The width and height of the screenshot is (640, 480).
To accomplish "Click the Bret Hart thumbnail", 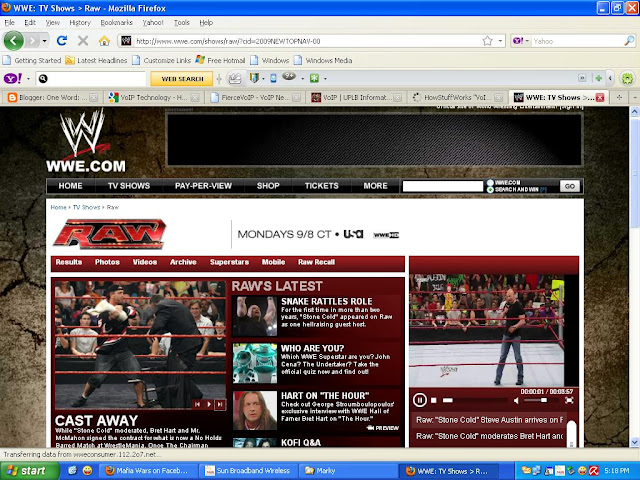I will (x=255, y=411).
